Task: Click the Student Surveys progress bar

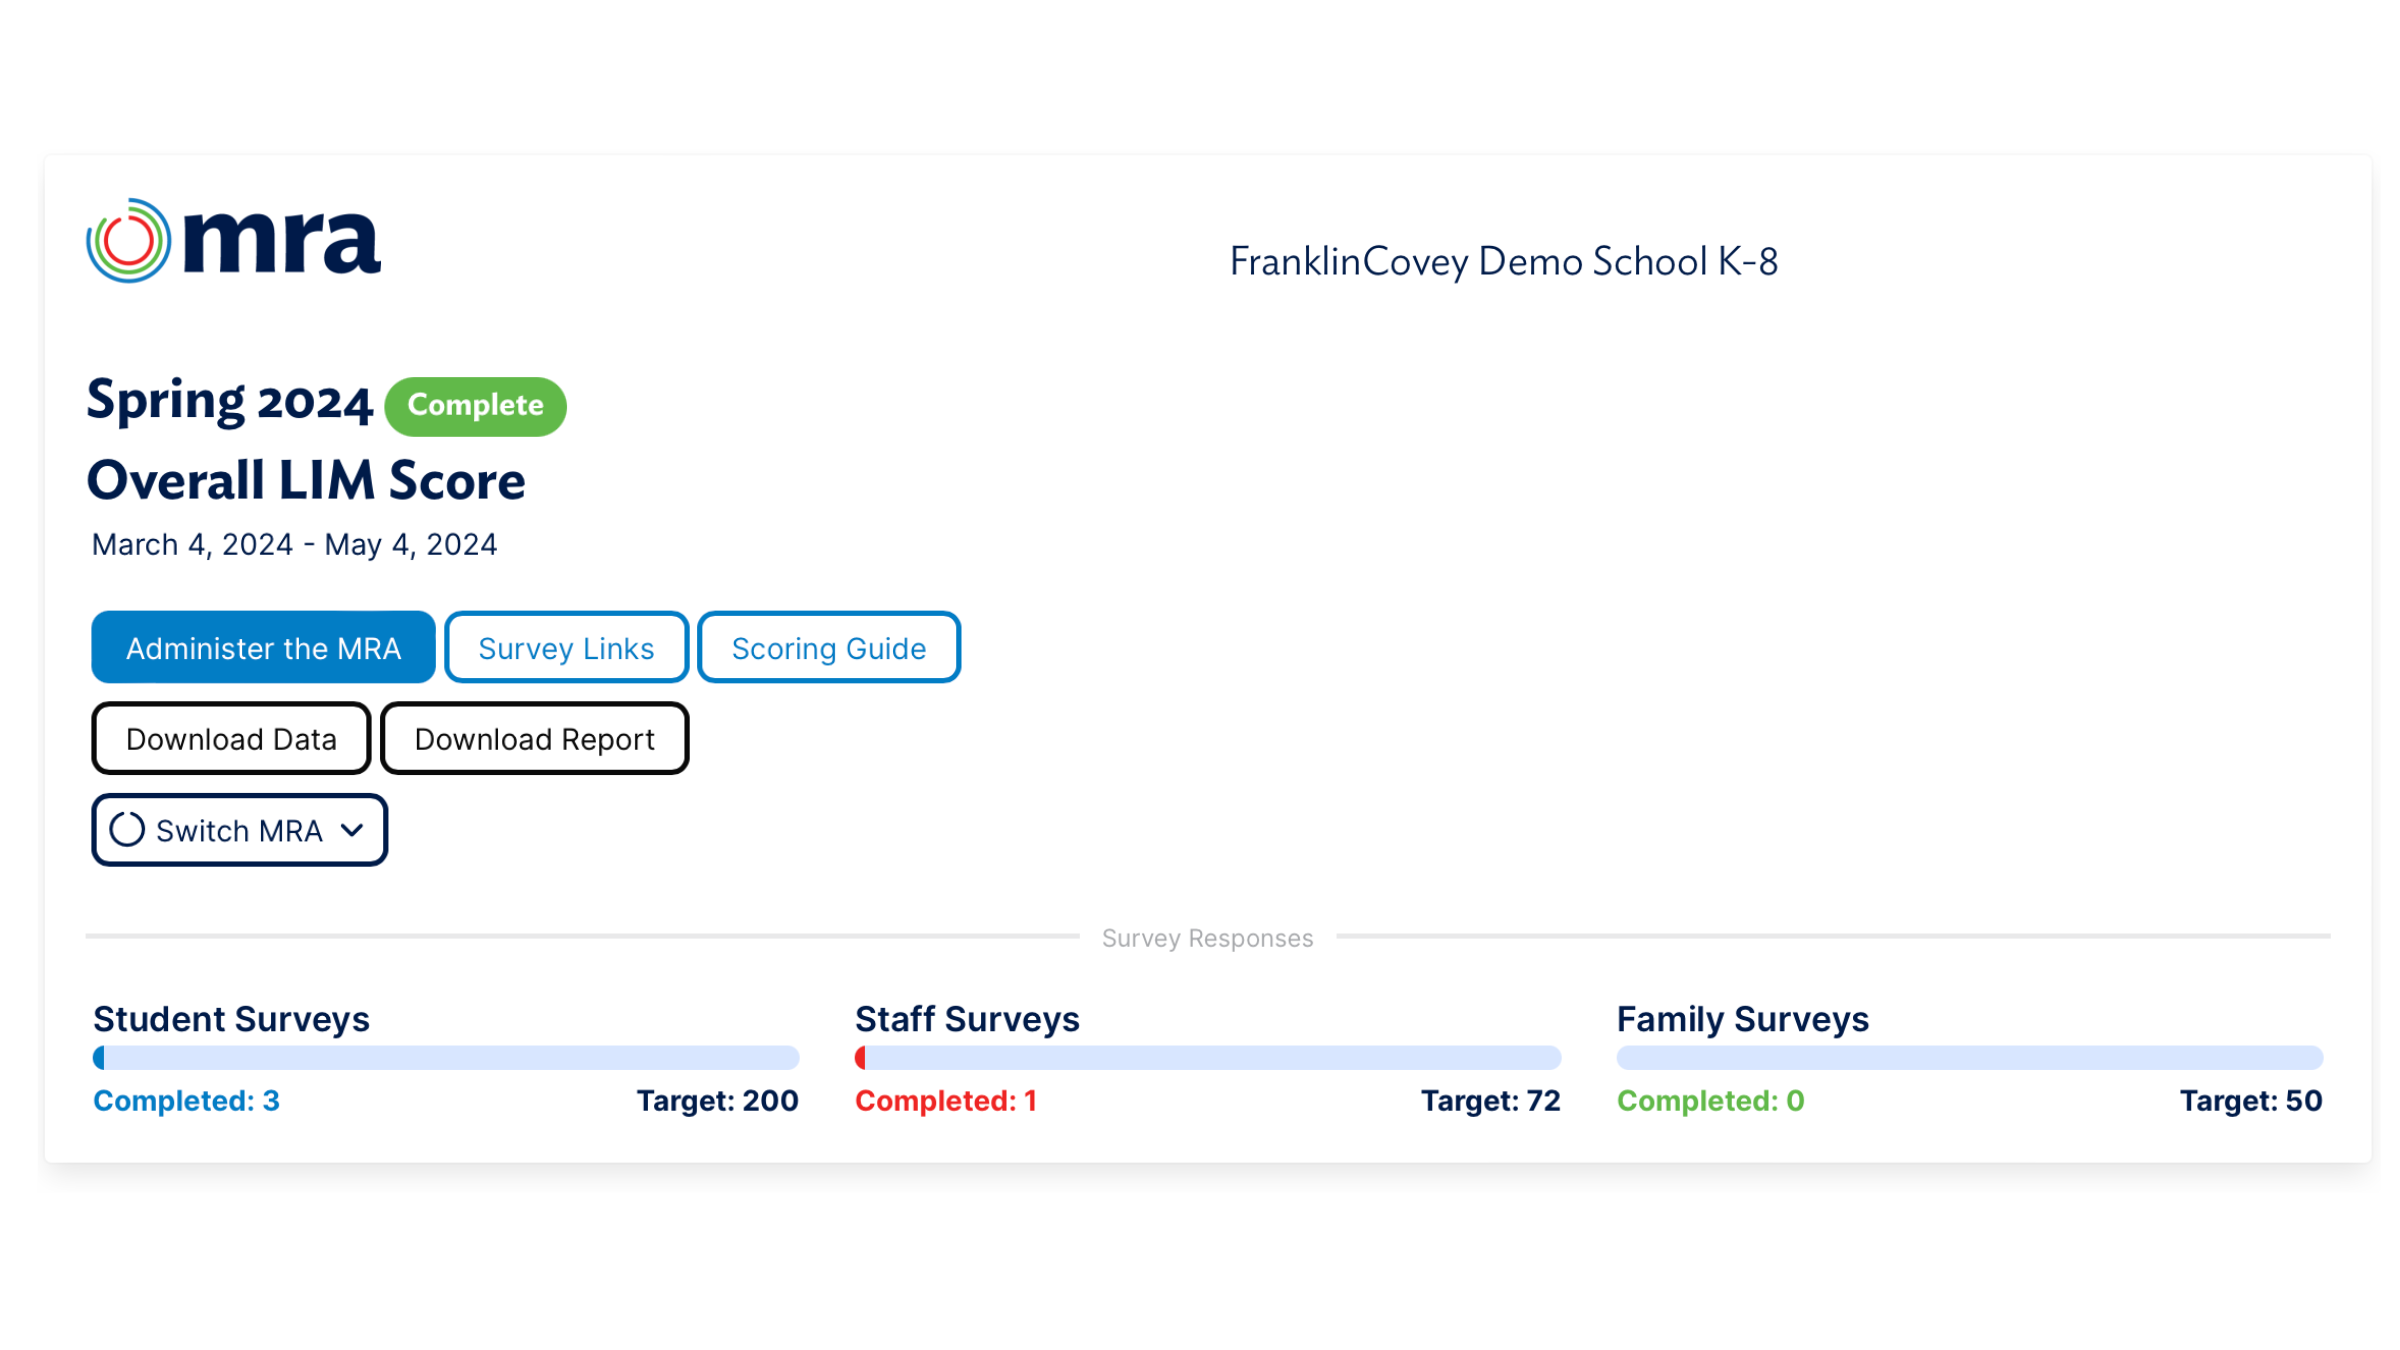Action: [x=445, y=1057]
